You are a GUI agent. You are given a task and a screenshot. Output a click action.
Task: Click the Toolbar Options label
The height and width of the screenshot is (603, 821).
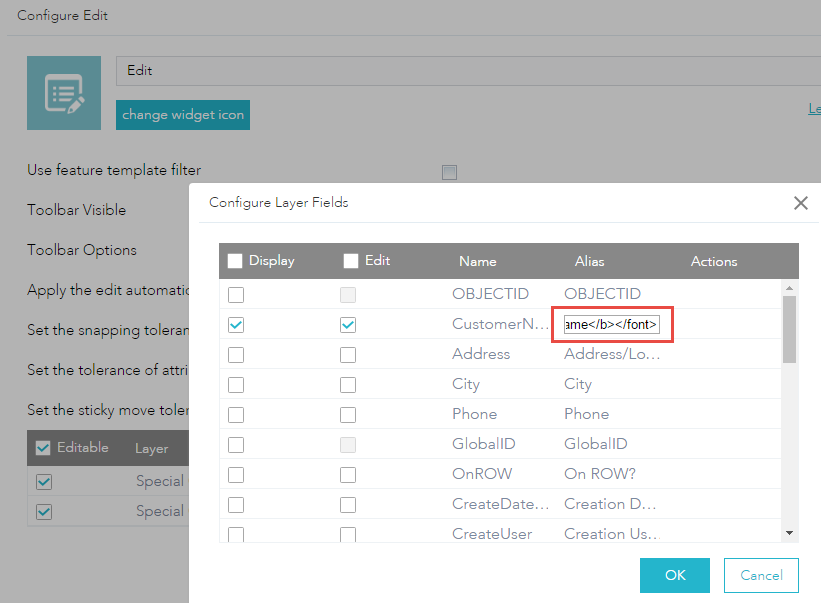tap(82, 250)
